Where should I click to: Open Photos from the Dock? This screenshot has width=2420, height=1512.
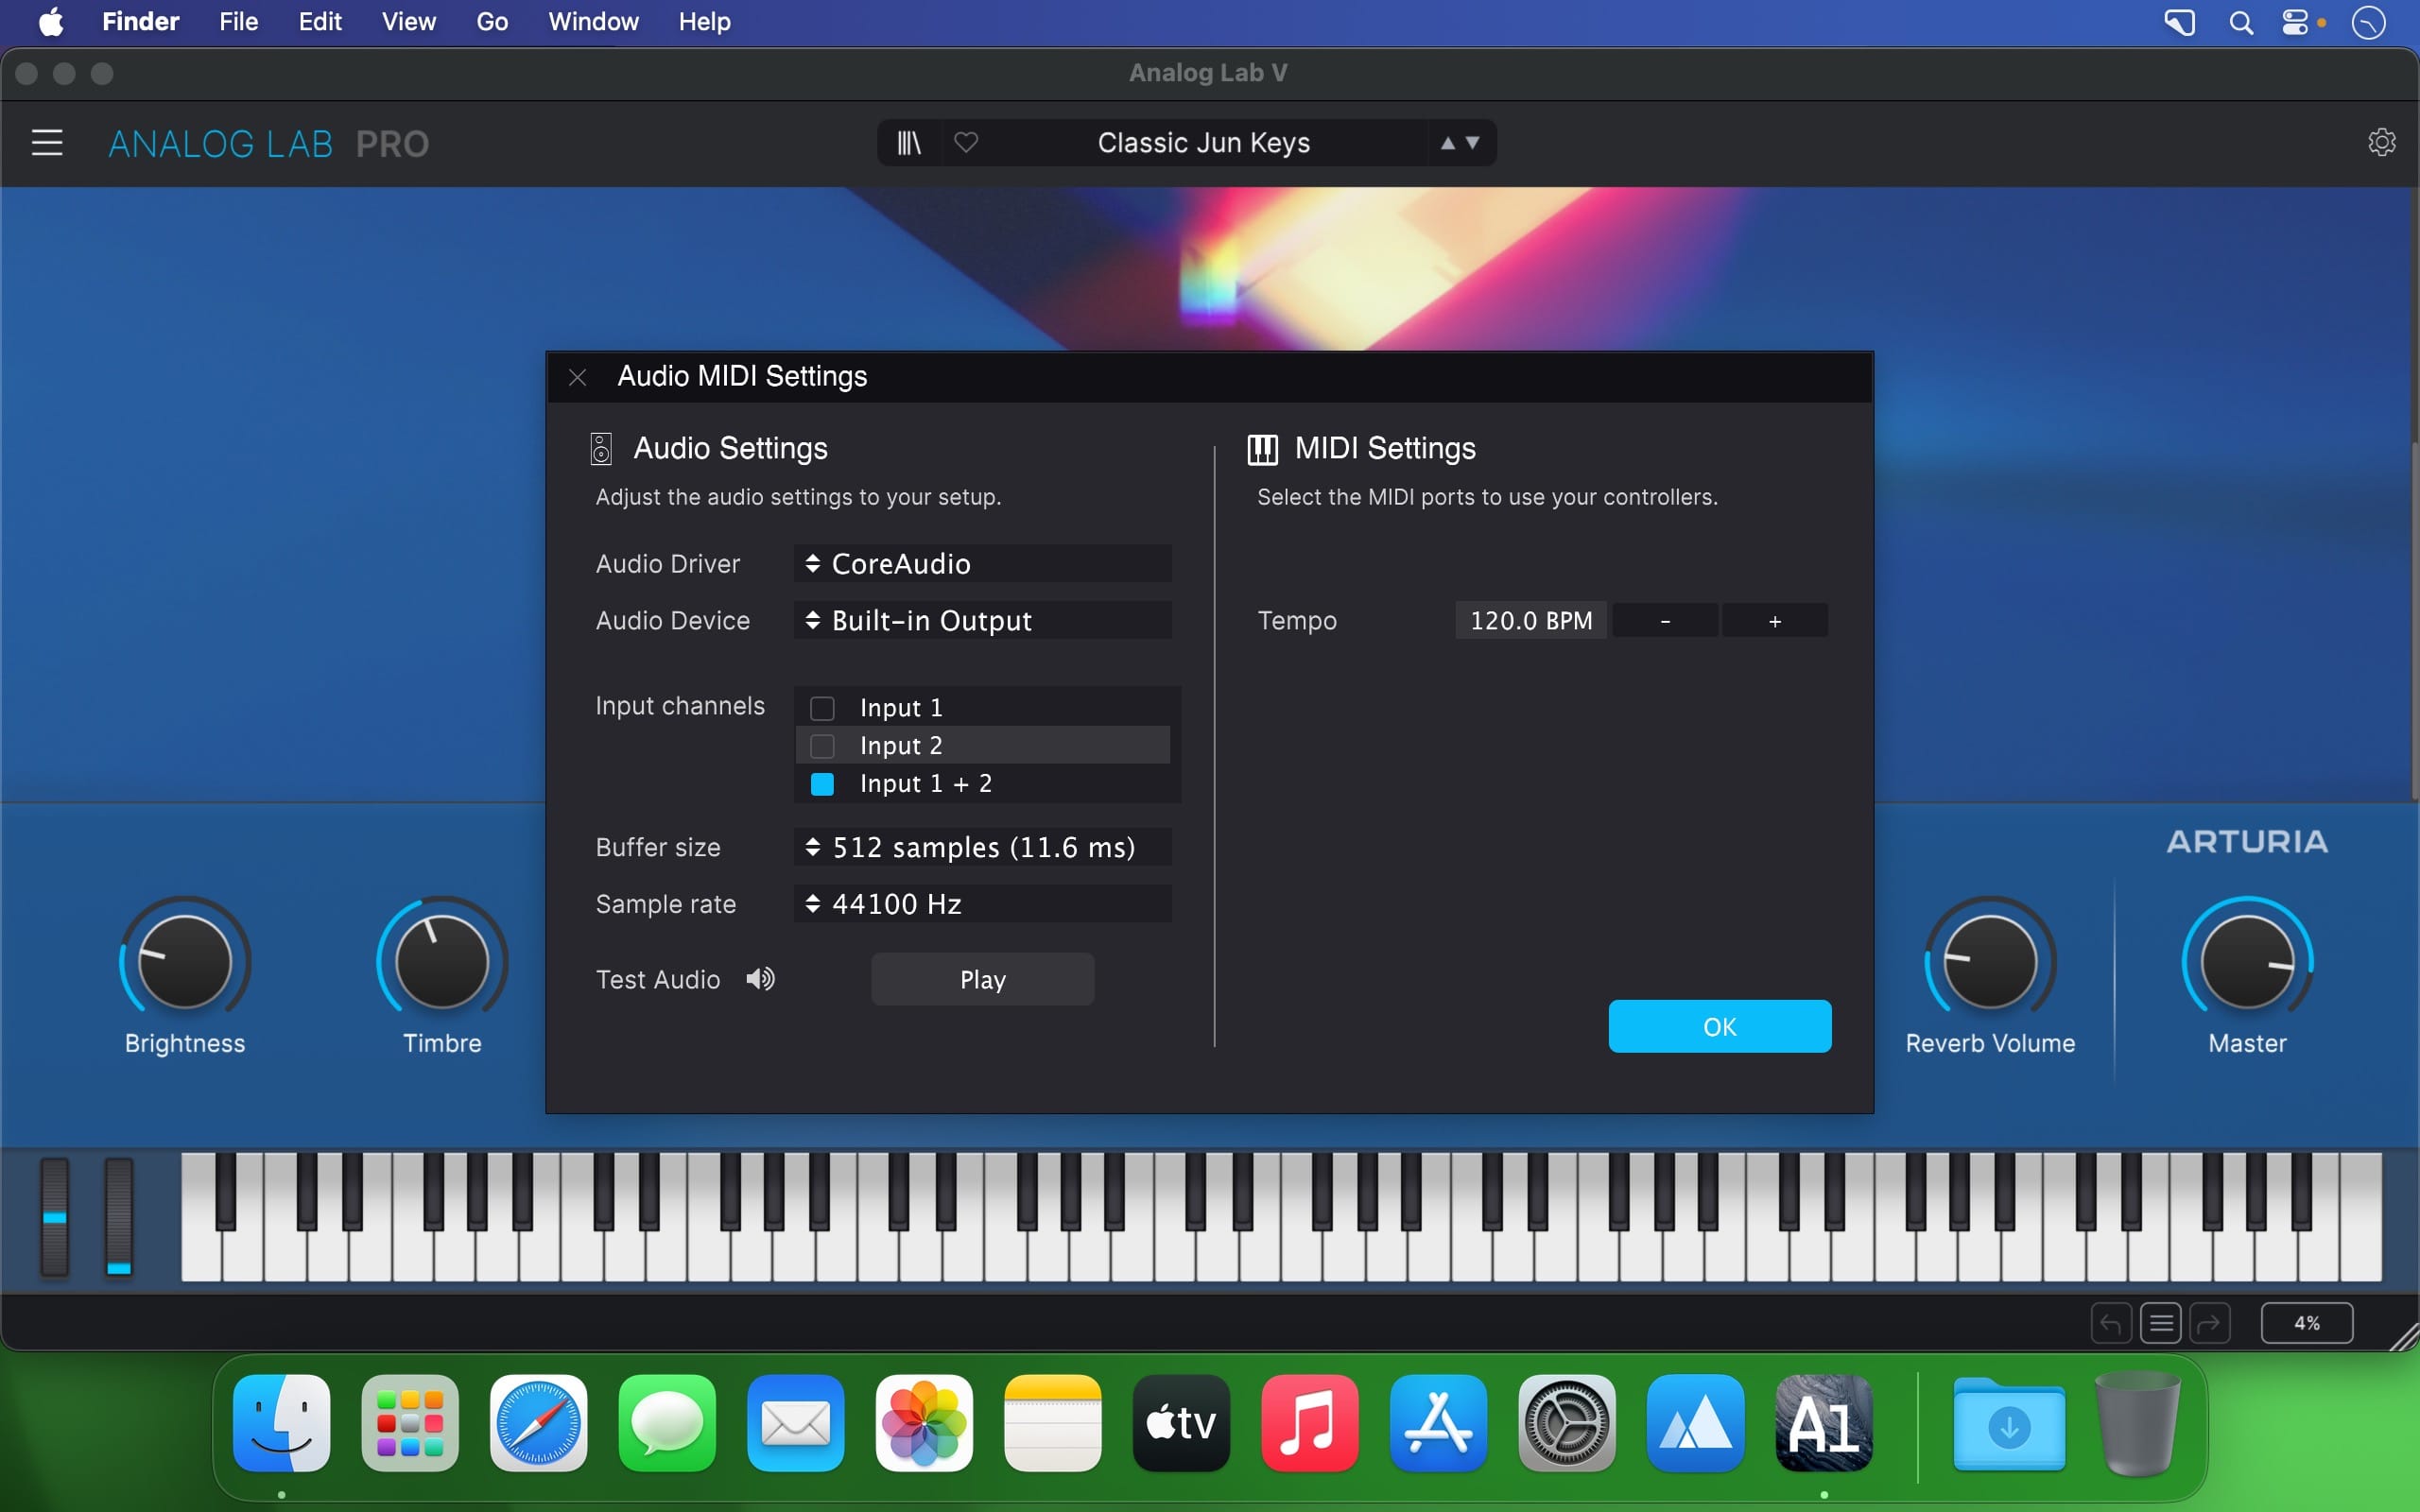[924, 1423]
